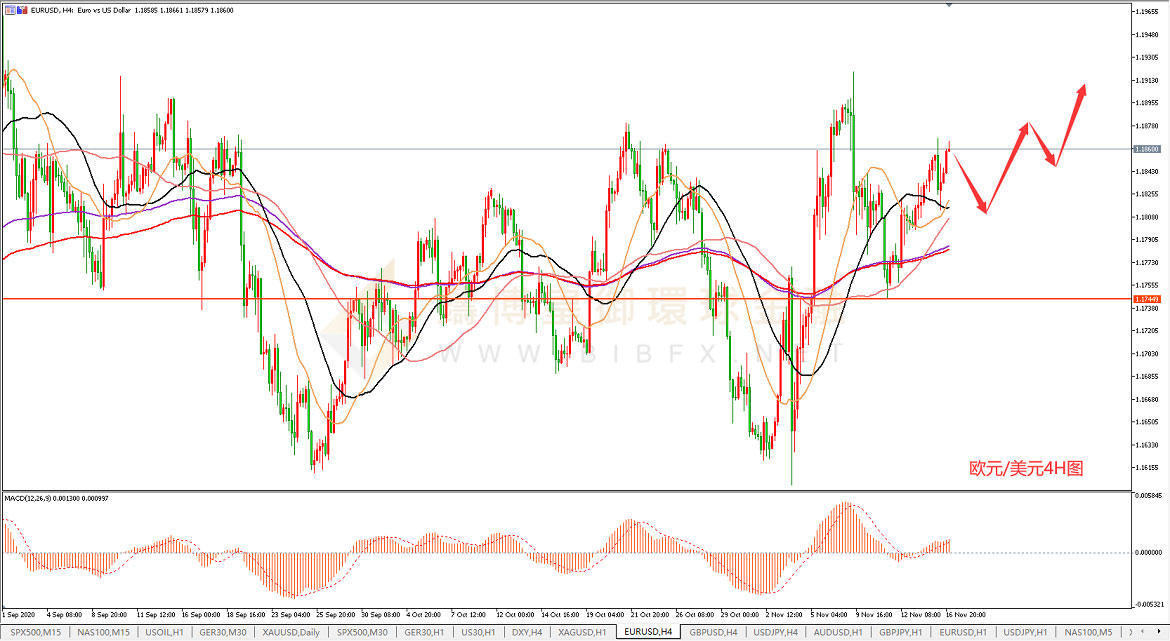Image resolution: width=1170 pixels, height=641 pixels.
Task: Open the NAS100,M15 chart tab
Action: click(x=103, y=633)
